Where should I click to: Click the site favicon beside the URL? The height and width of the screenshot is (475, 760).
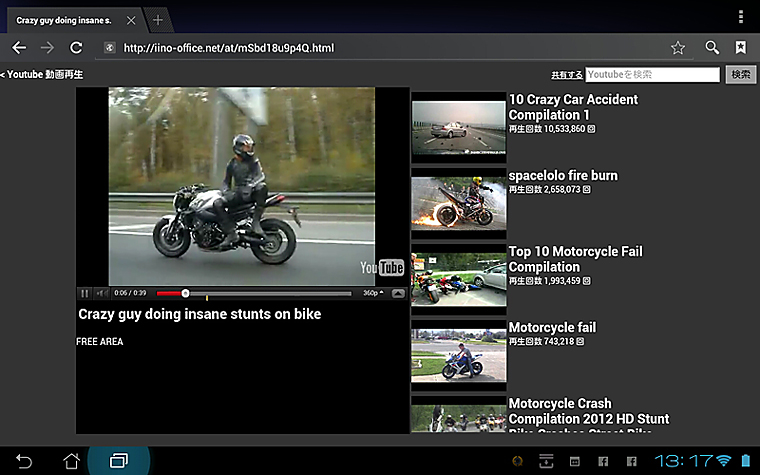click(x=110, y=48)
